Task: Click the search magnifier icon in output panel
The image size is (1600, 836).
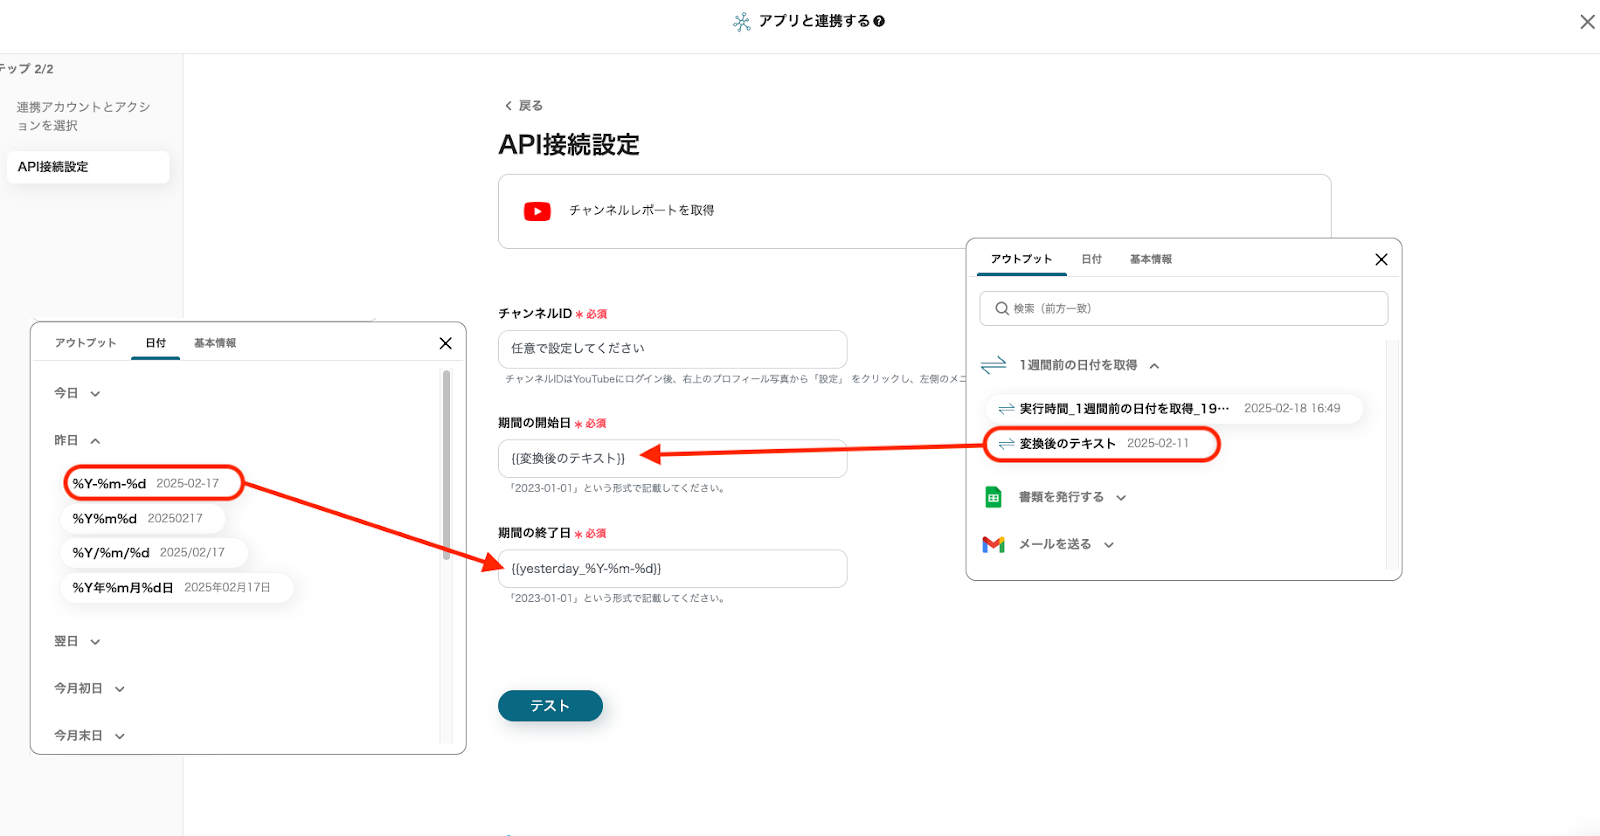Action: [1001, 309]
